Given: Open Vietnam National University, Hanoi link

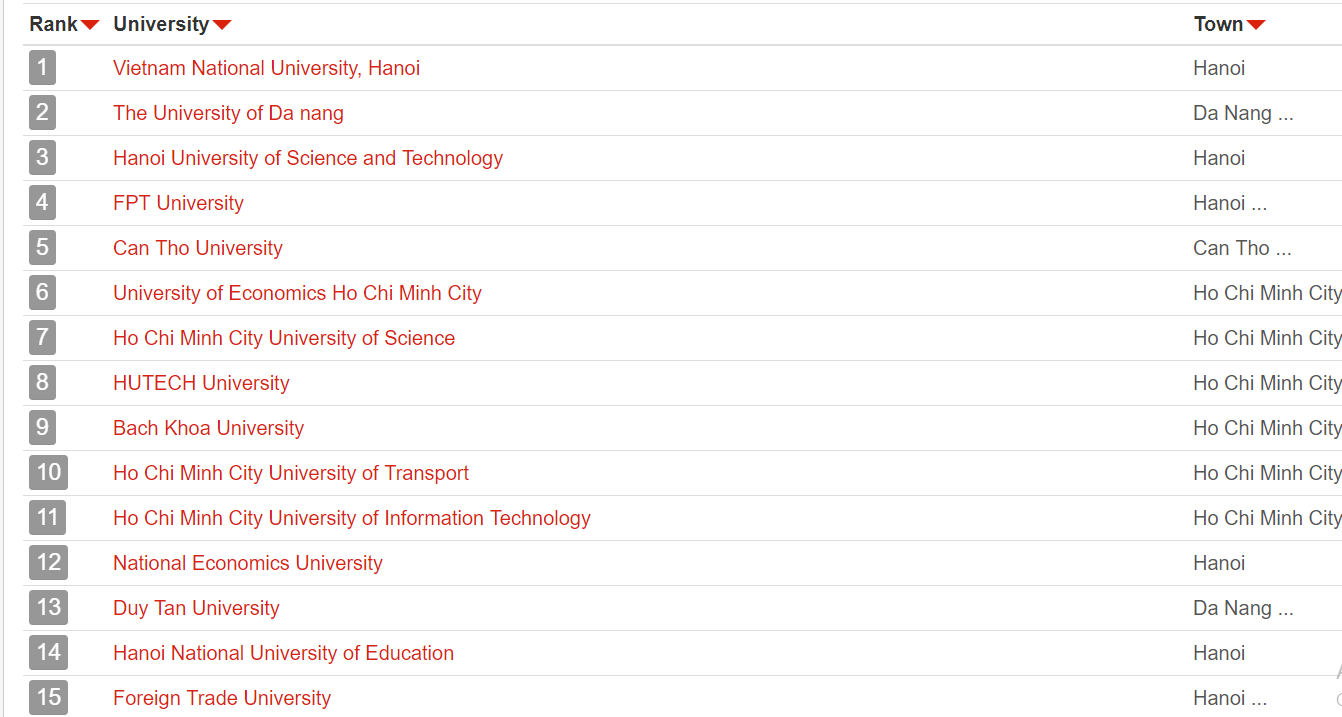Looking at the screenshot, I should (x=266, y=68).
